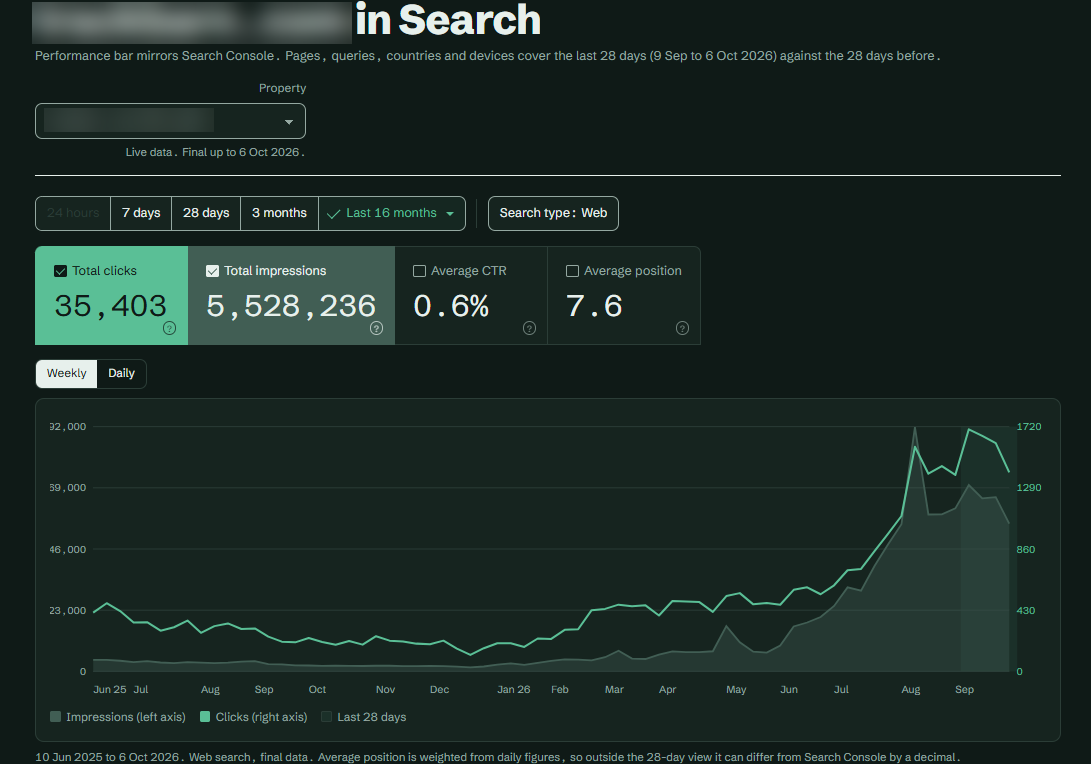Open the Property dropdown
This screenshot has height=764, width=1091.
point(170,121)
